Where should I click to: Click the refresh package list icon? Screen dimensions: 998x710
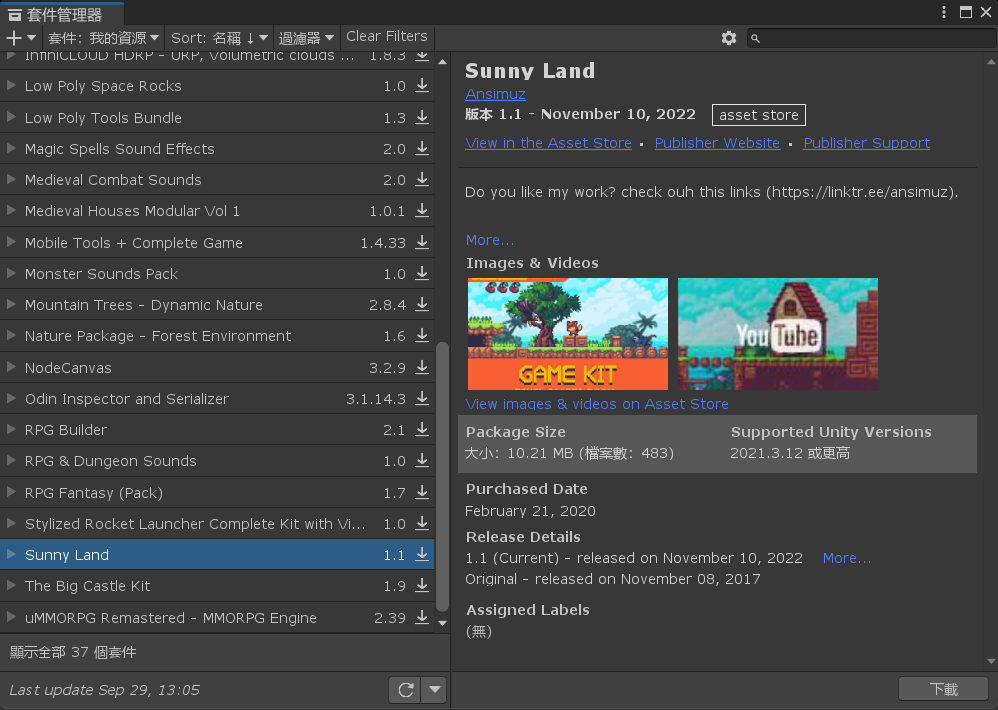[405, 690]
